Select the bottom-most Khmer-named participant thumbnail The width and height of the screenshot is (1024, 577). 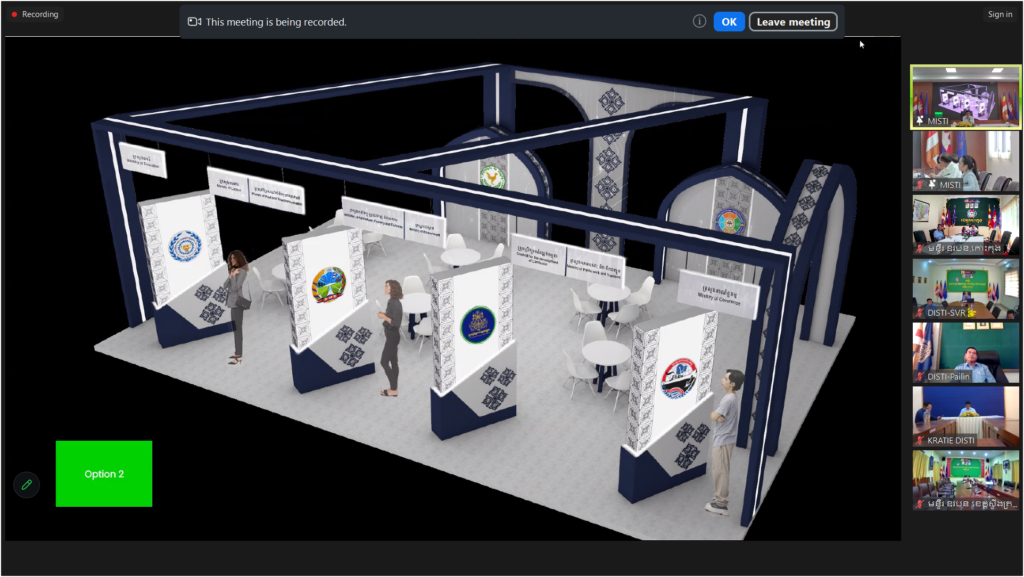pyautogui.click(x=965, y=480)
